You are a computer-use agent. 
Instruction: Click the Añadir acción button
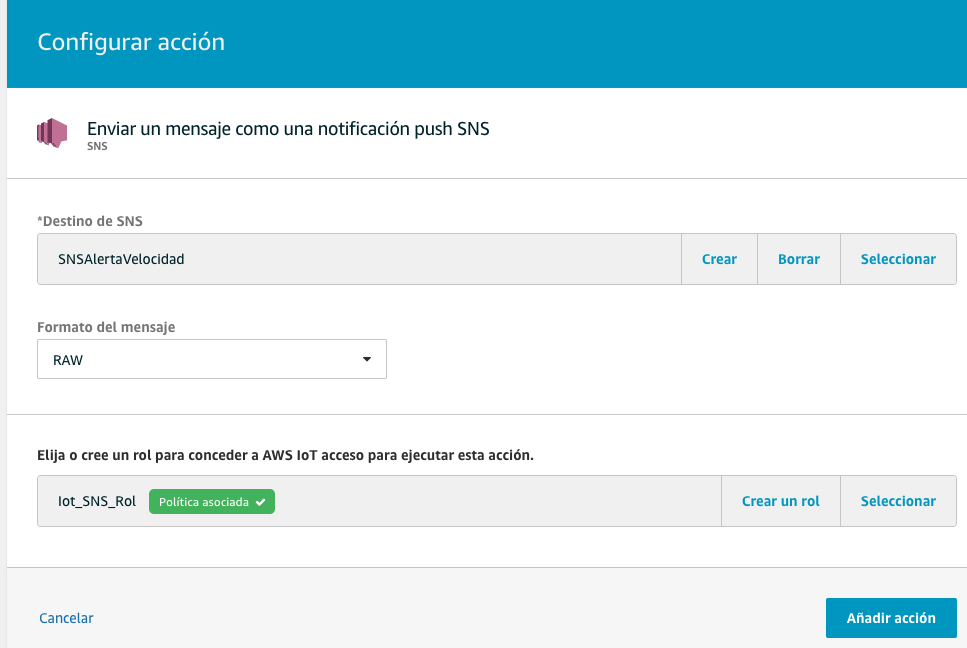pos(891,618)
